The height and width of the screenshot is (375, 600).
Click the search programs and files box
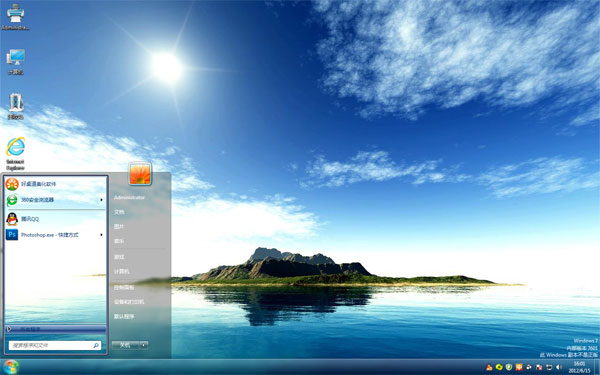pyautogui.click(x=55, y=345)
